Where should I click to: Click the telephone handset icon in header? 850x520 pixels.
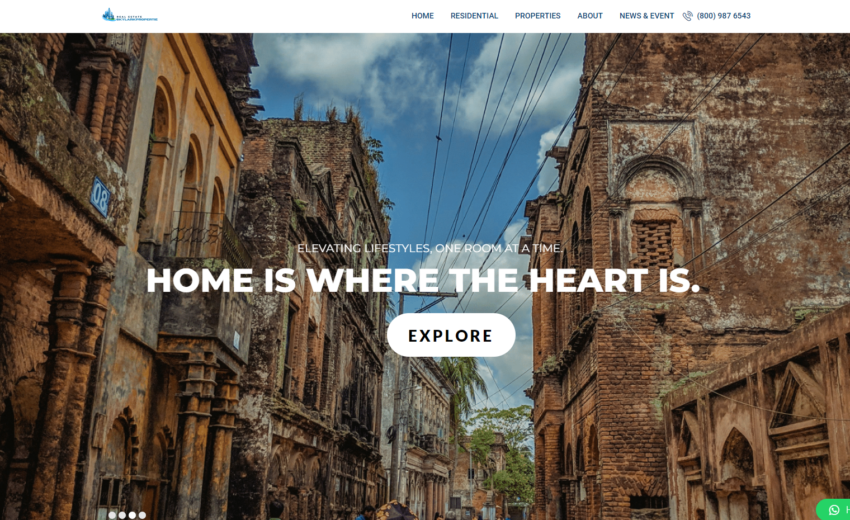point(687,16)
